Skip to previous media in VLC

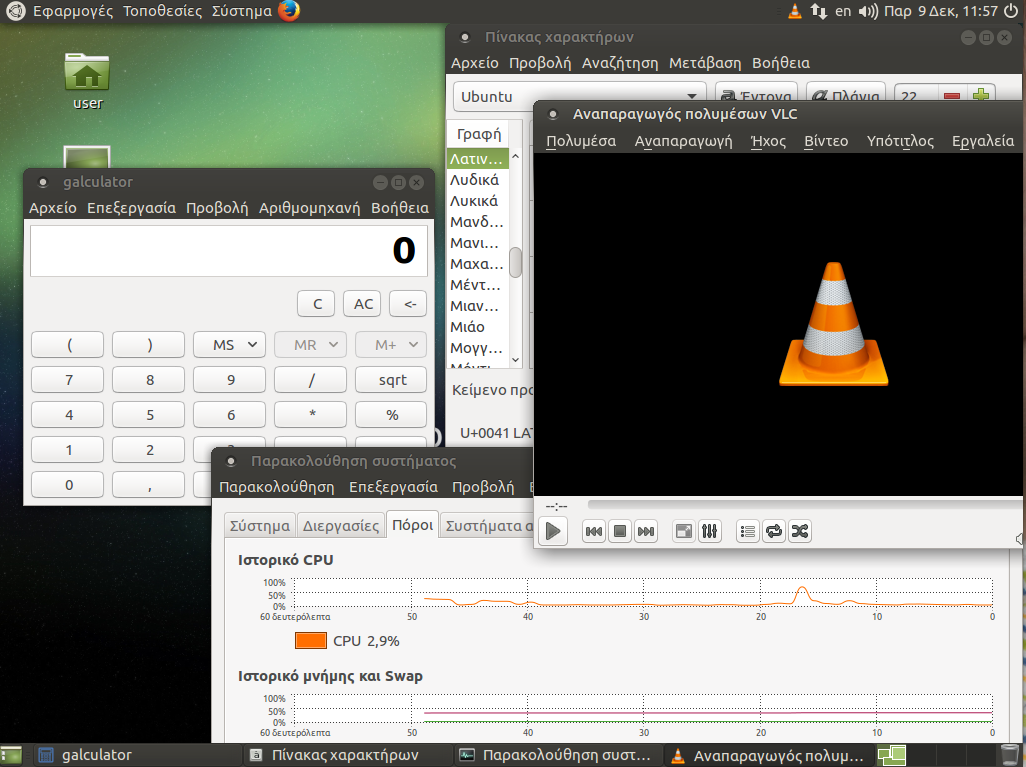pos(594,532)
